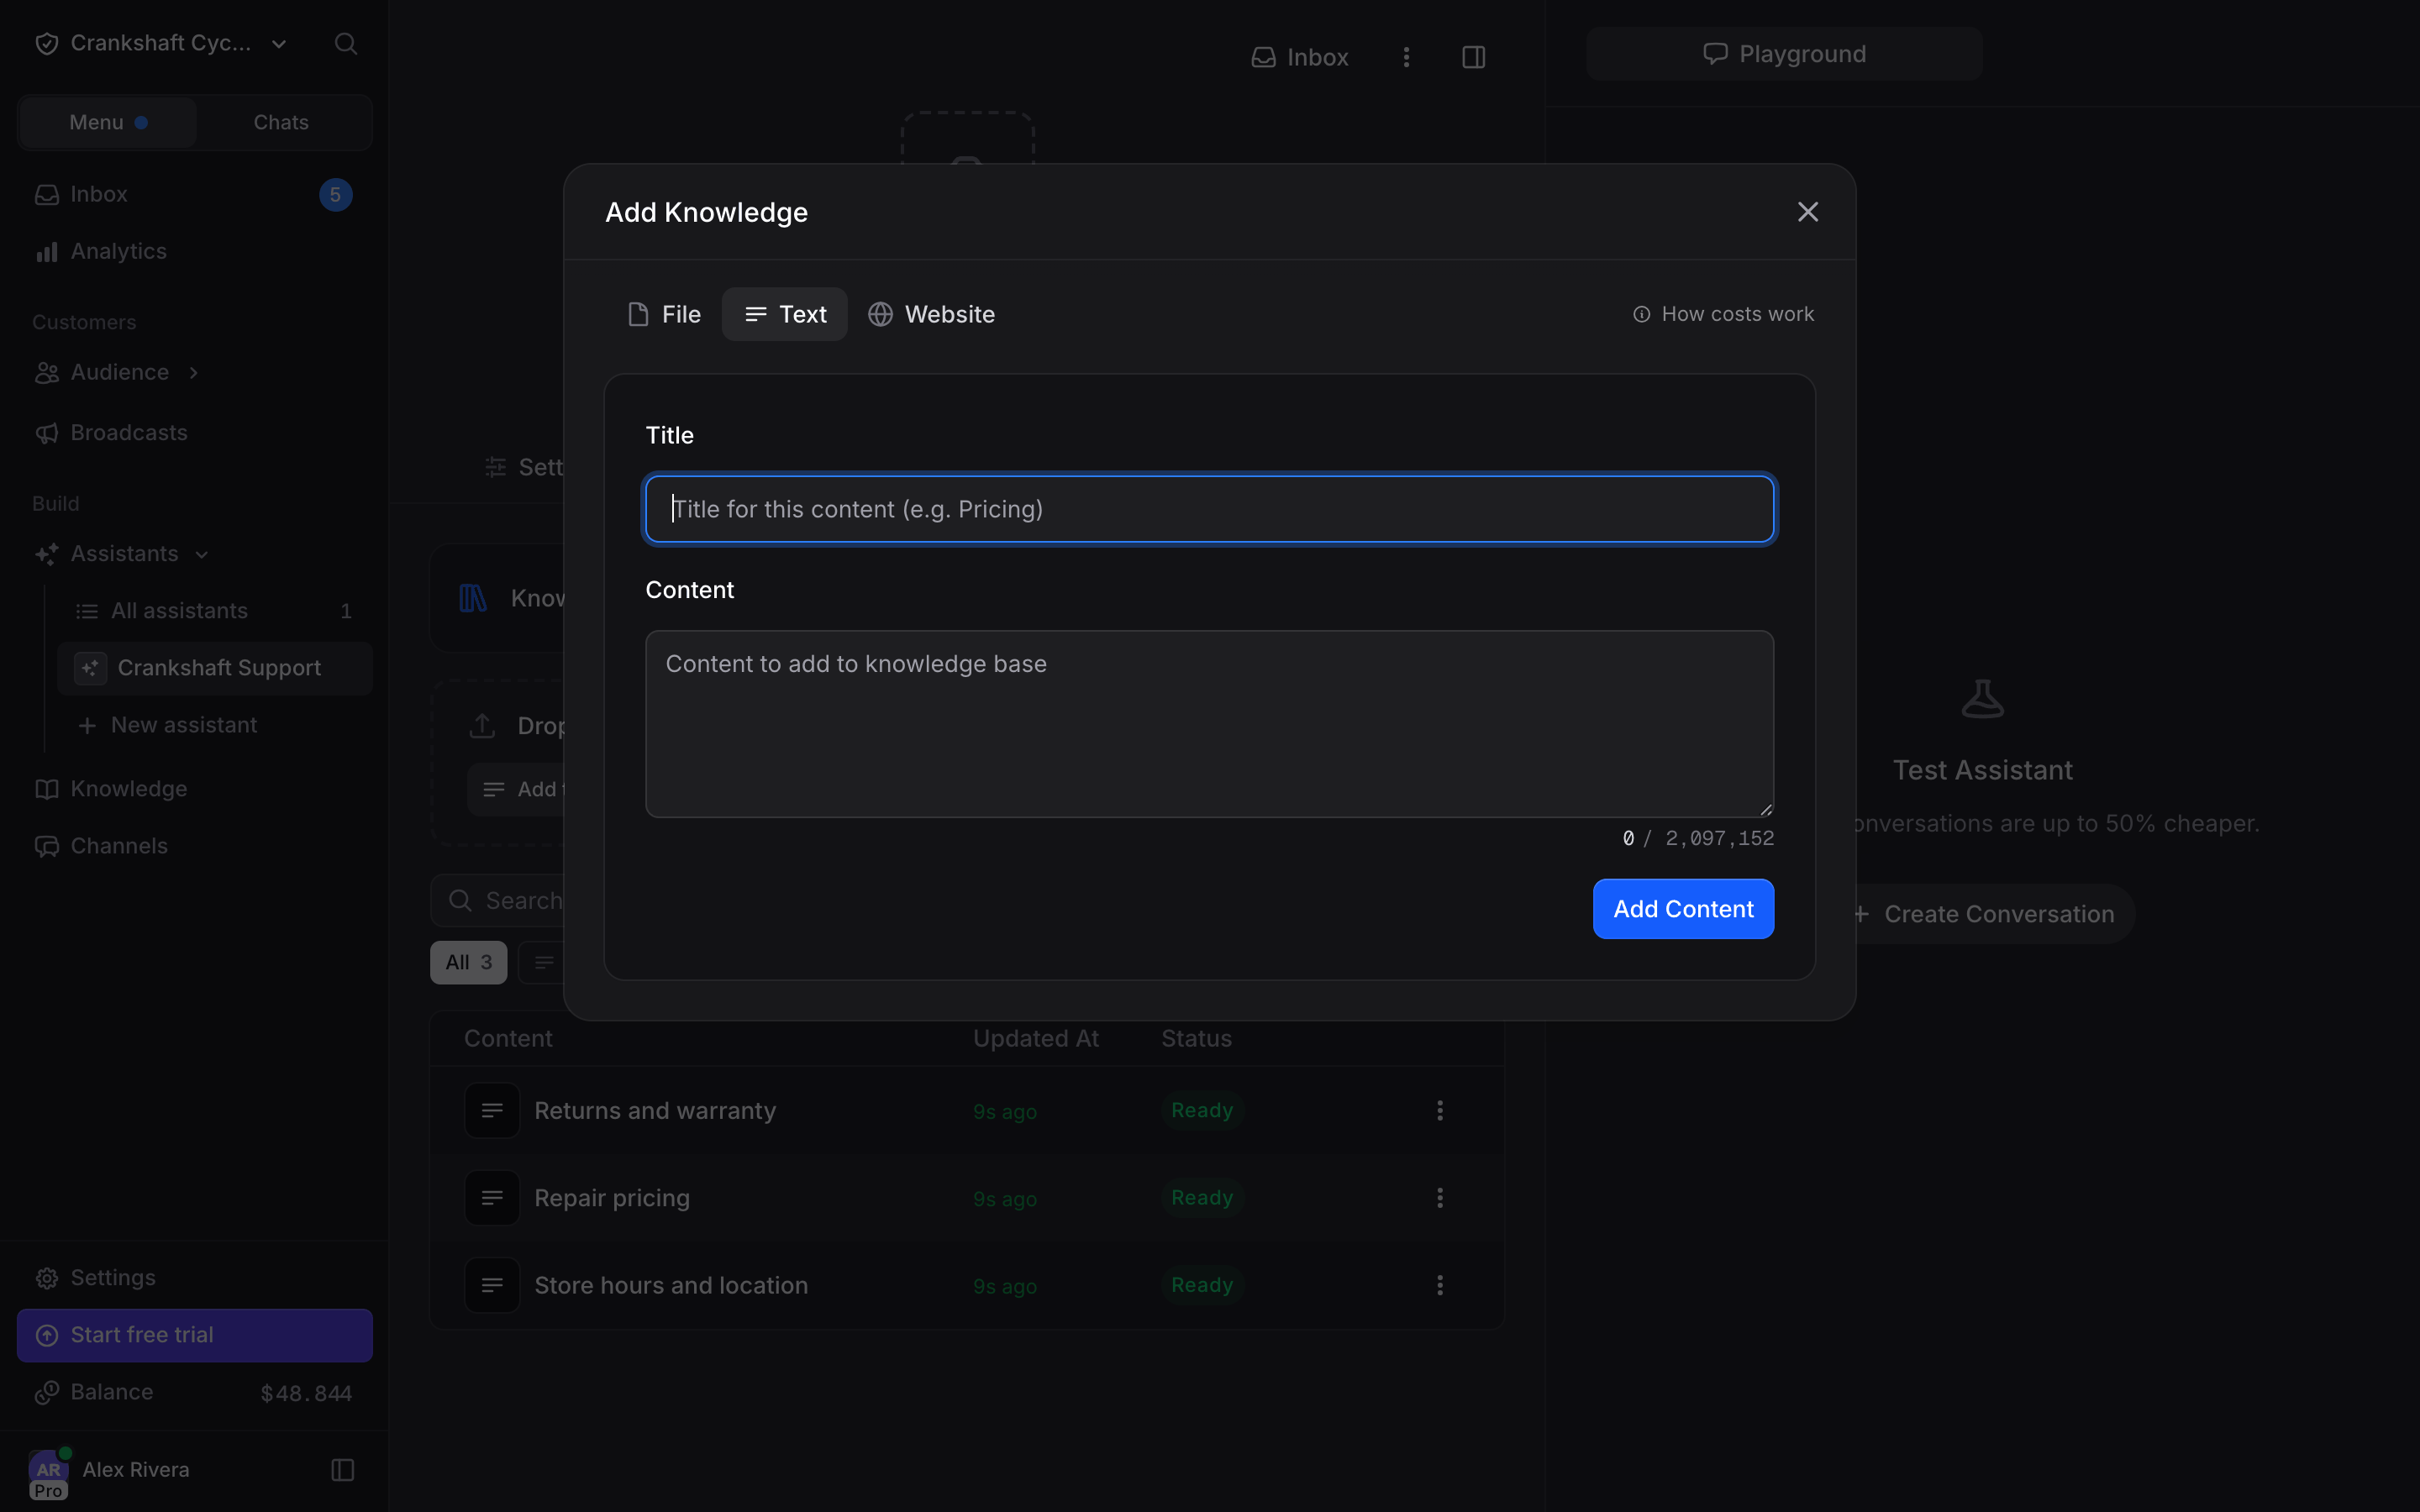Select the Menu tab in sidebar
The height and width of the screenshot is (1512, 2420).
coord(108,122)
